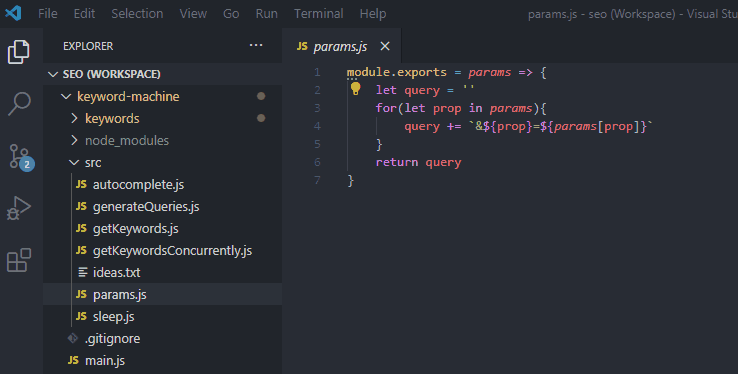The height and width of the screenshot is (374, 738).
Task: Click line number 7 in the gutter
Action: (317, 180)
